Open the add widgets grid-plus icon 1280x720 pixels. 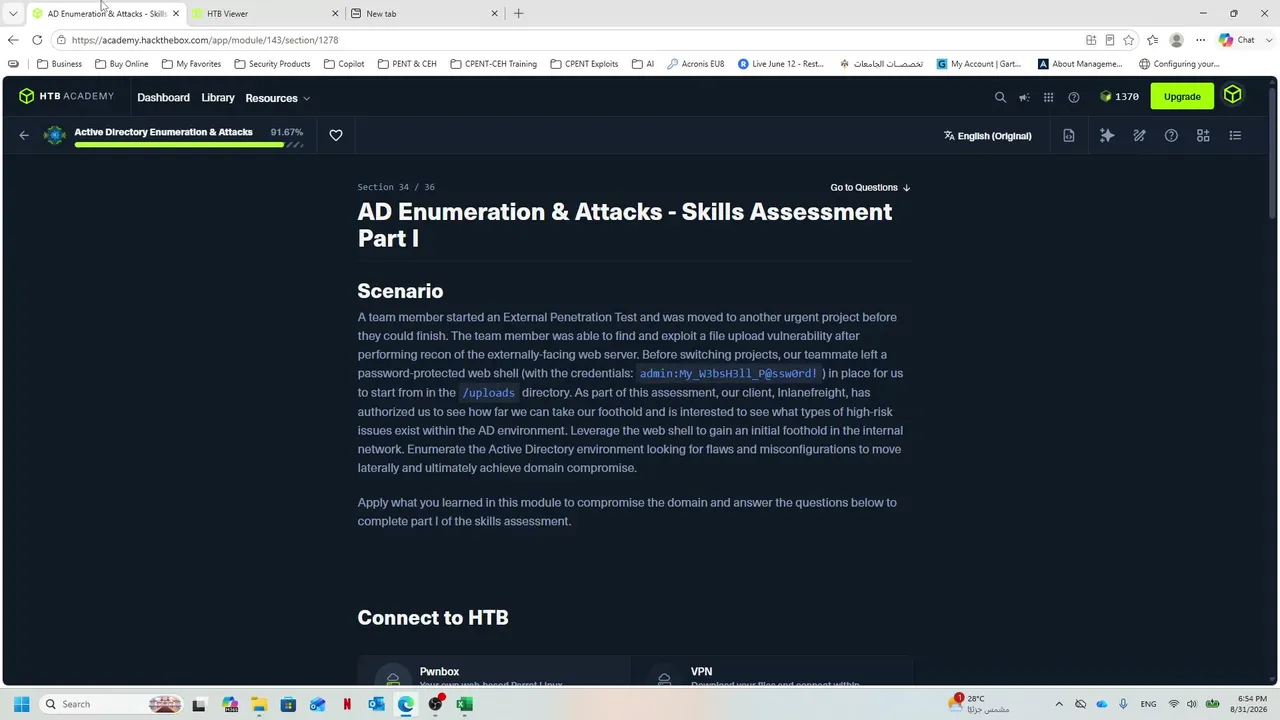(x=1203, y=136)
